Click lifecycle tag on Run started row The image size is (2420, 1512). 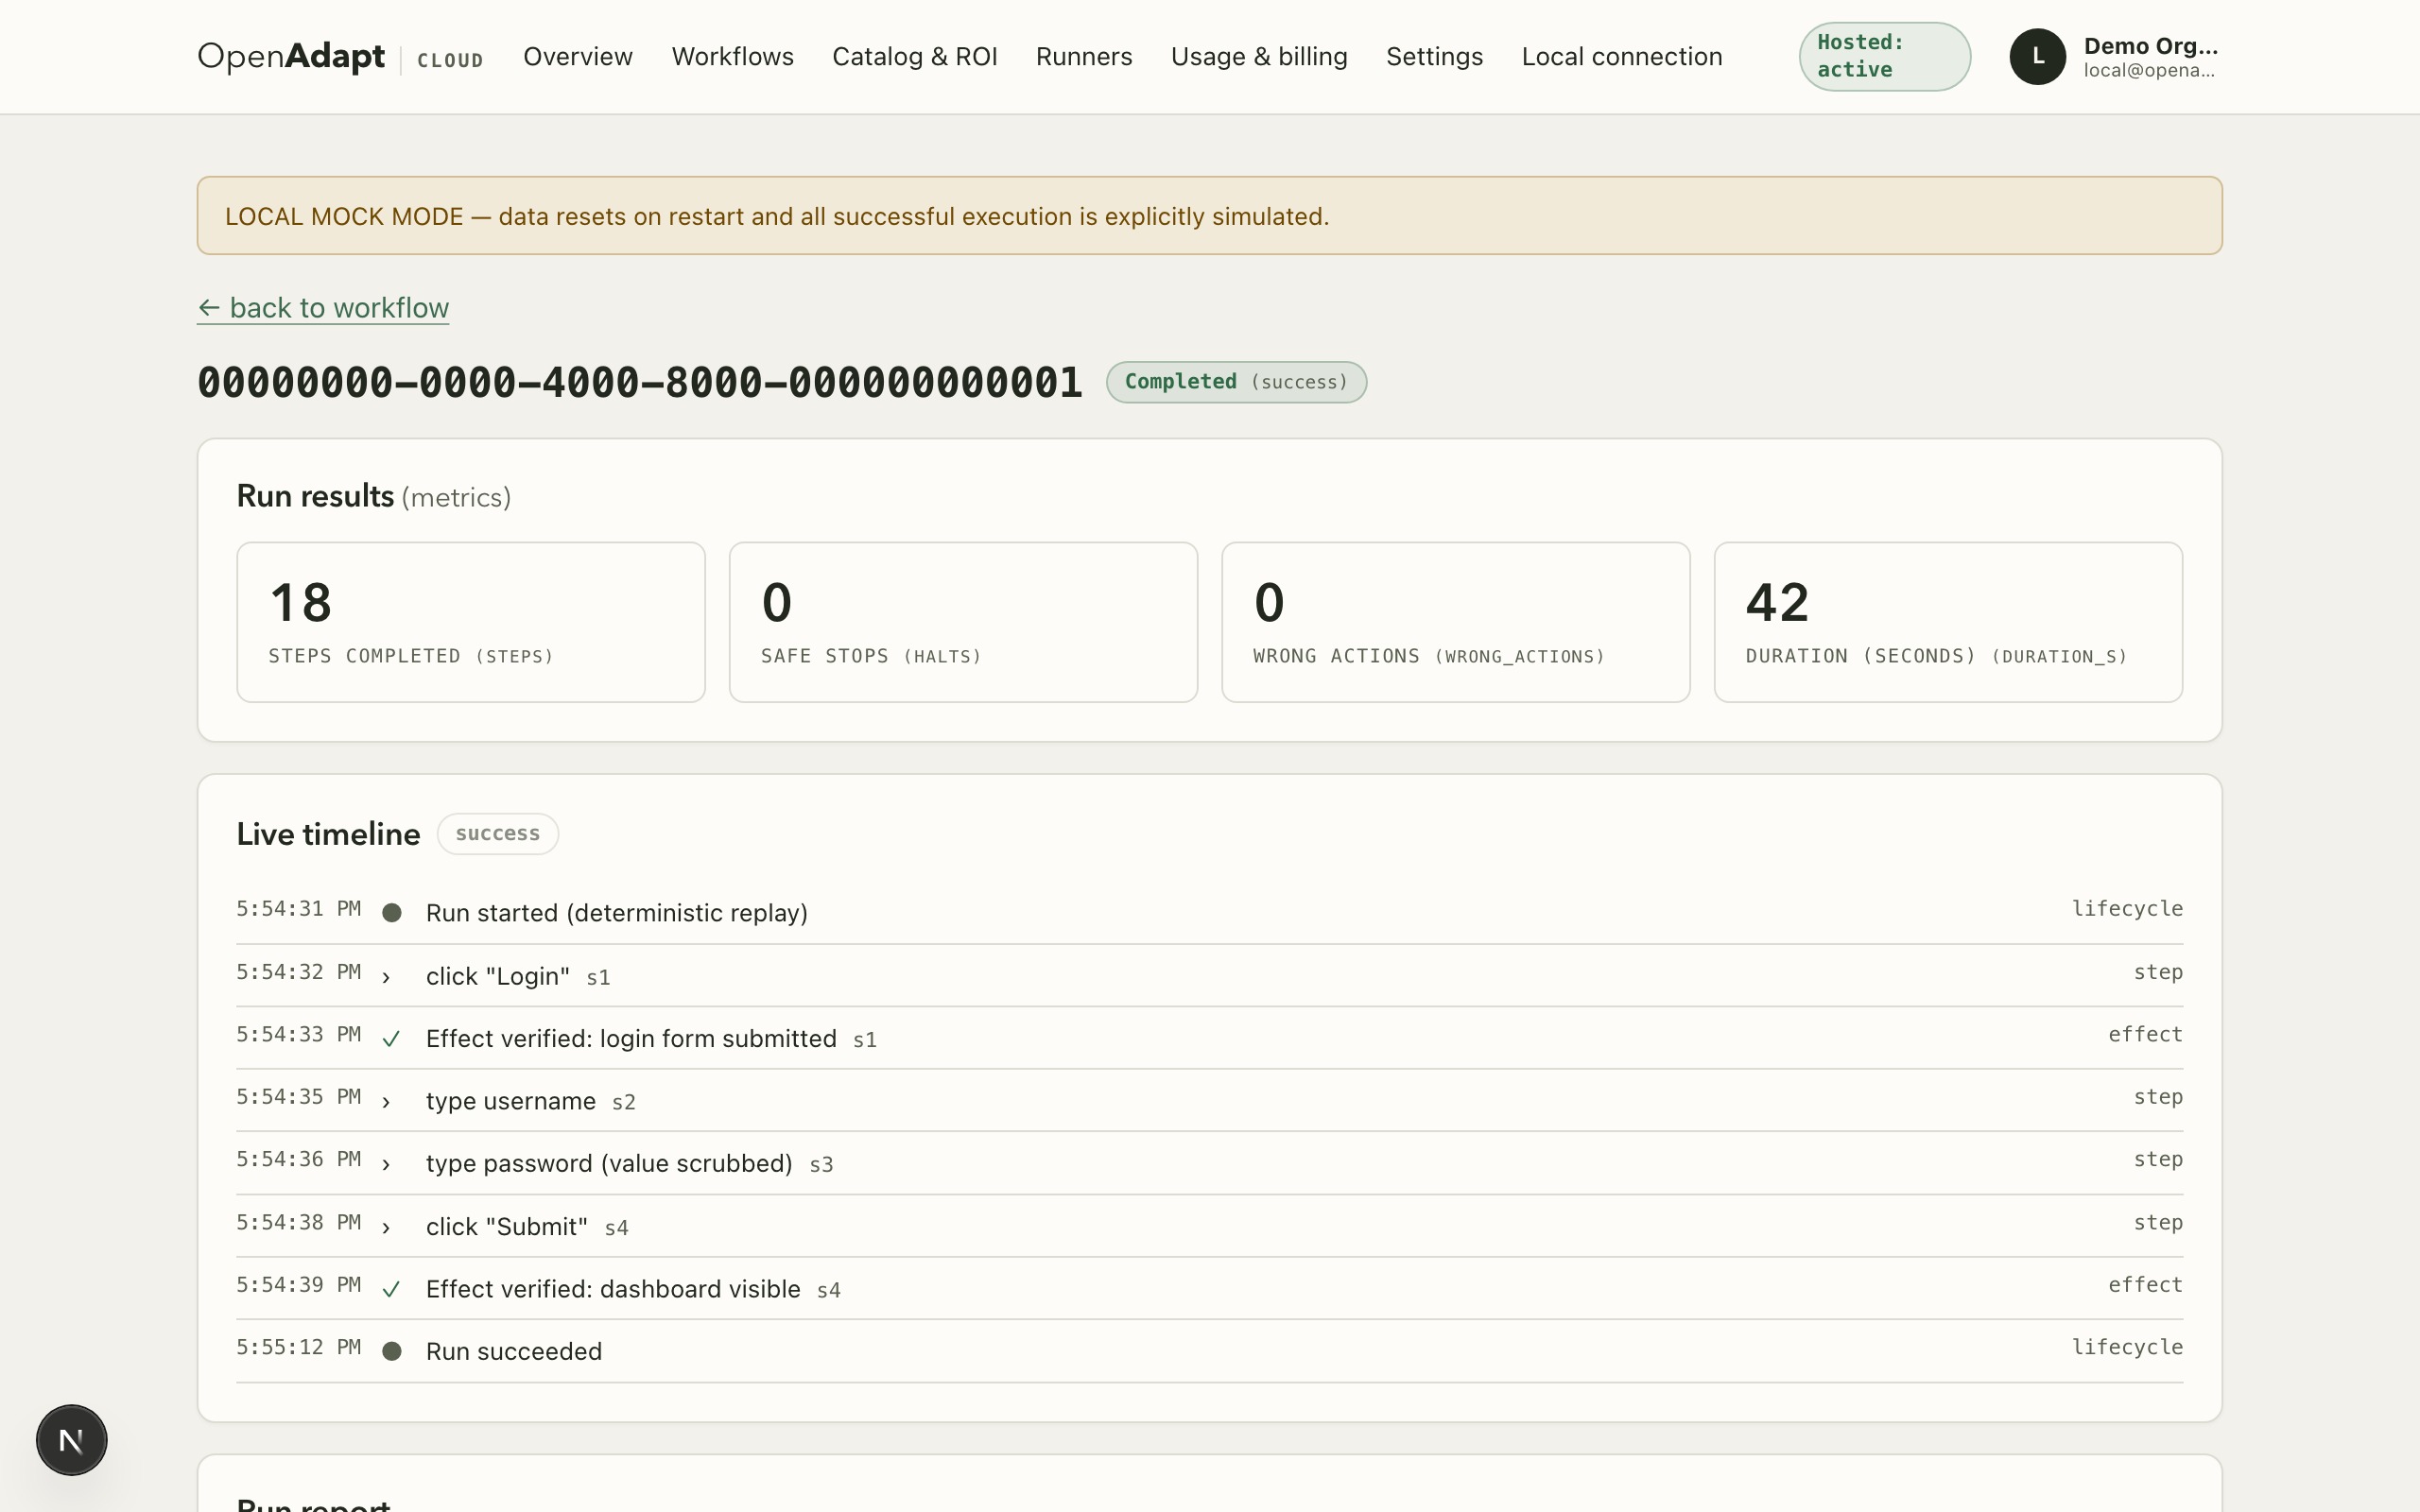2127,909
